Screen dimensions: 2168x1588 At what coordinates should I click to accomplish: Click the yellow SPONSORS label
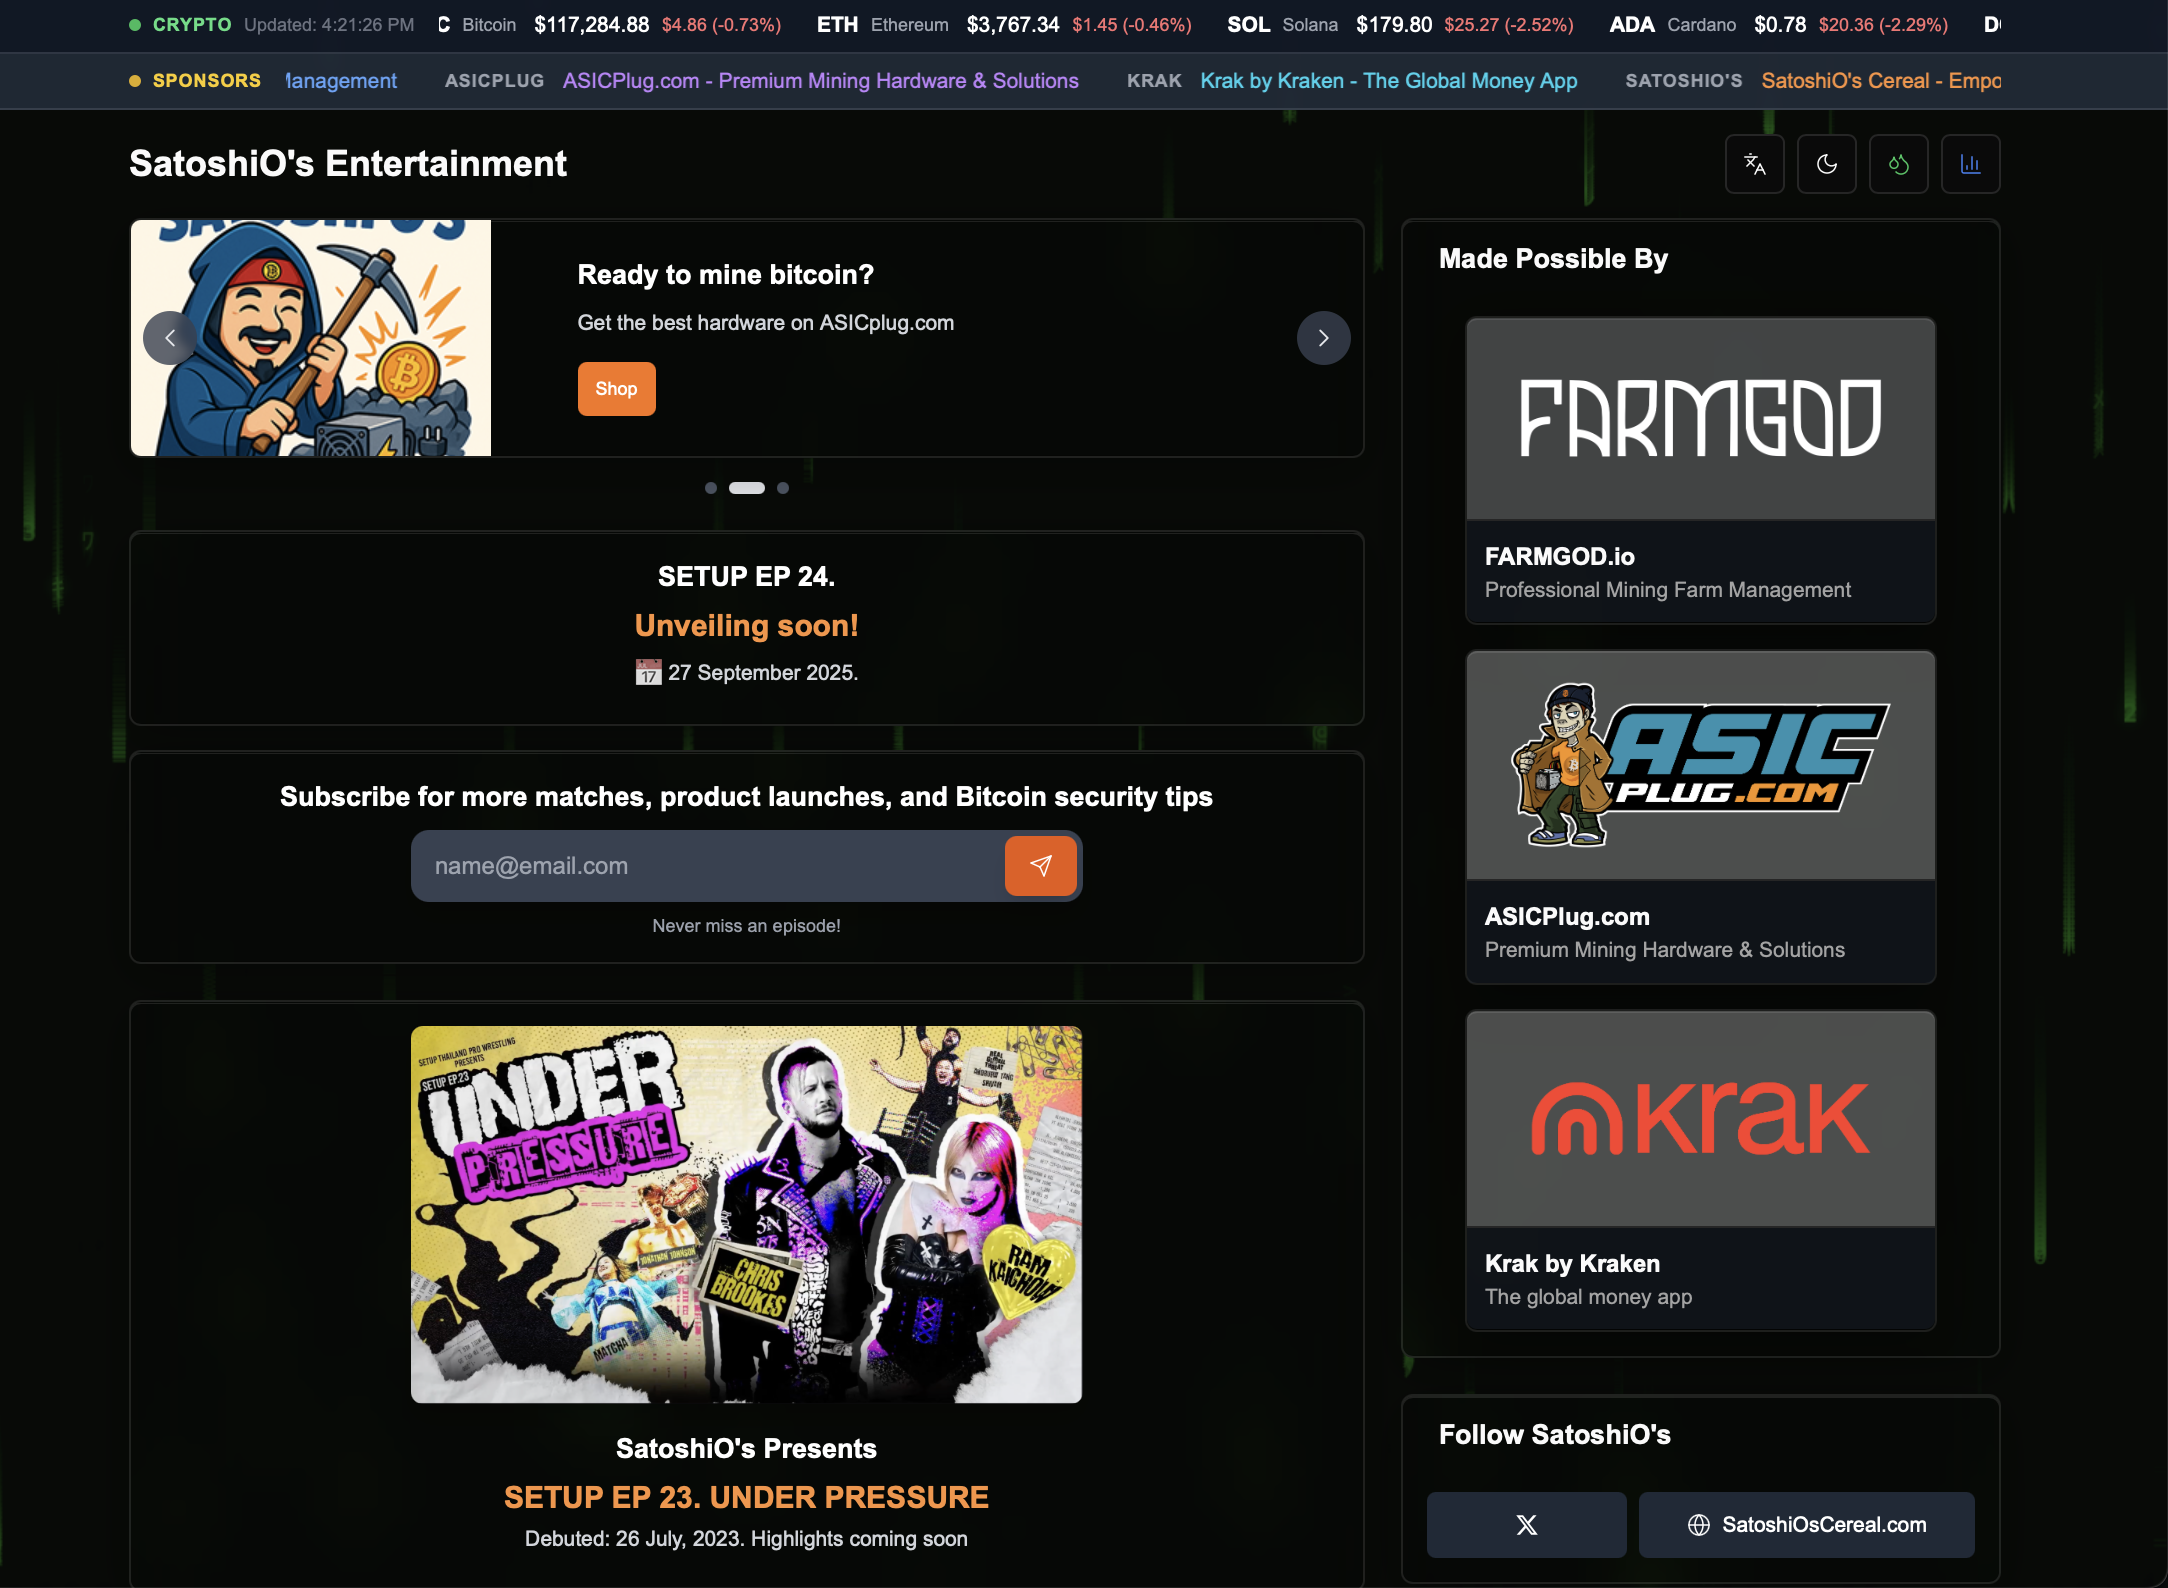tap(206, 81)
